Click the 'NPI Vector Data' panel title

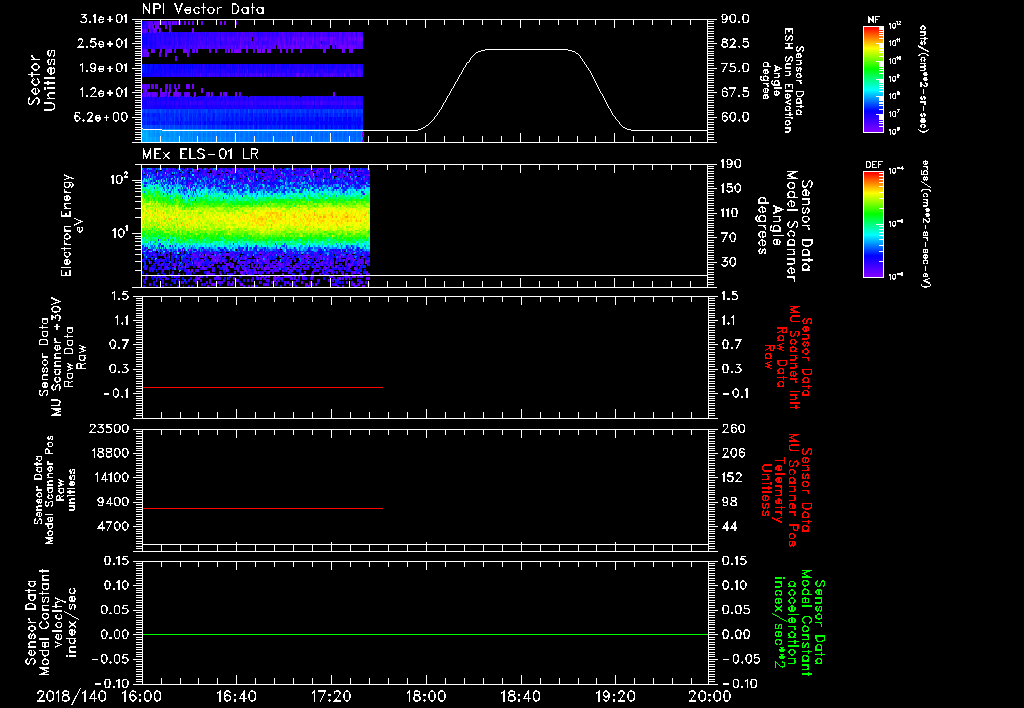[203, 9]
